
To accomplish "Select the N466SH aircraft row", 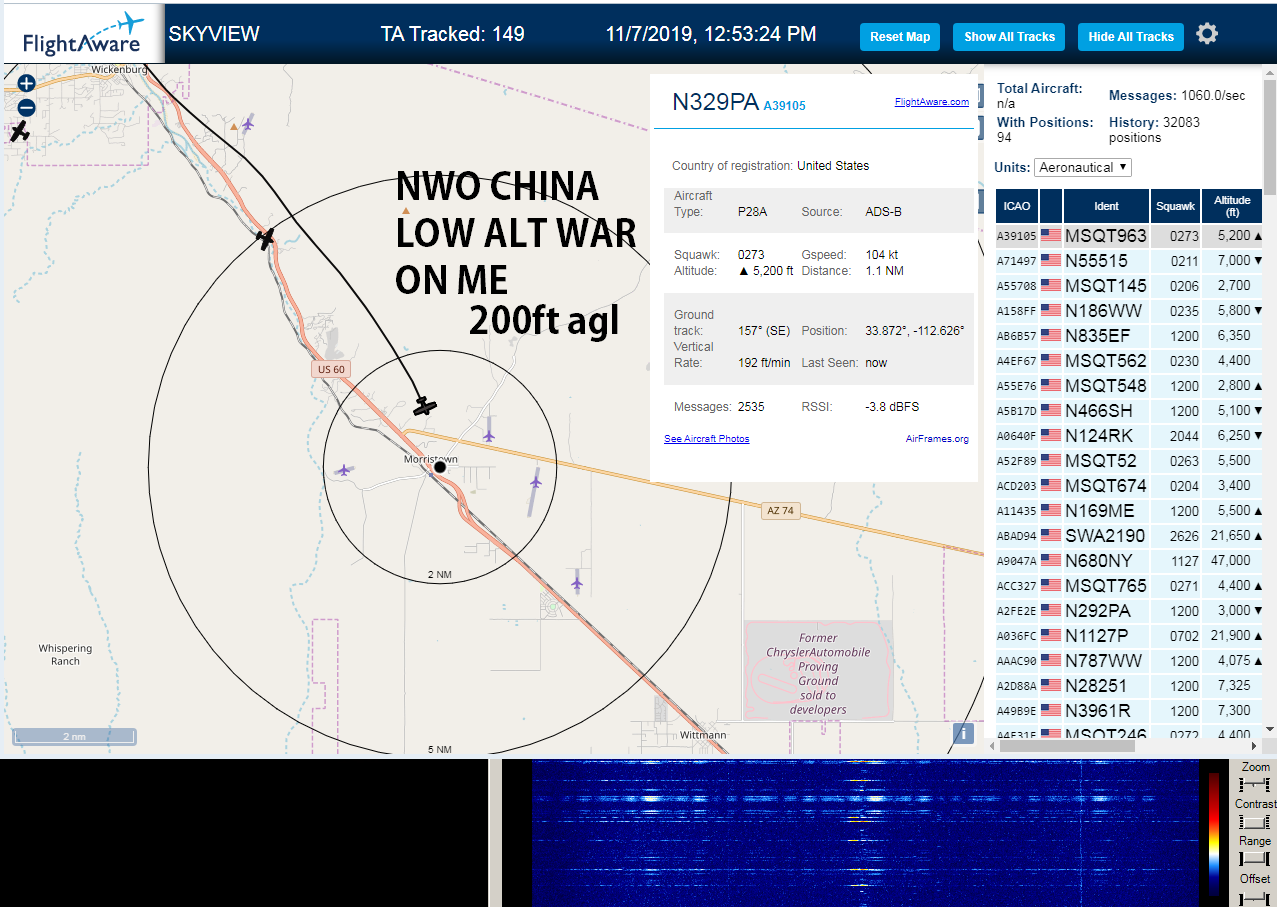I will pyautogui.click(x=1129, y=411).
